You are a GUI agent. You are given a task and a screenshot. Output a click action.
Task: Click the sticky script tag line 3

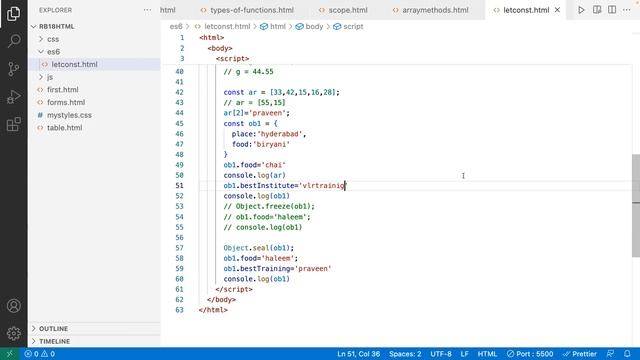click(x=232, y=59)
